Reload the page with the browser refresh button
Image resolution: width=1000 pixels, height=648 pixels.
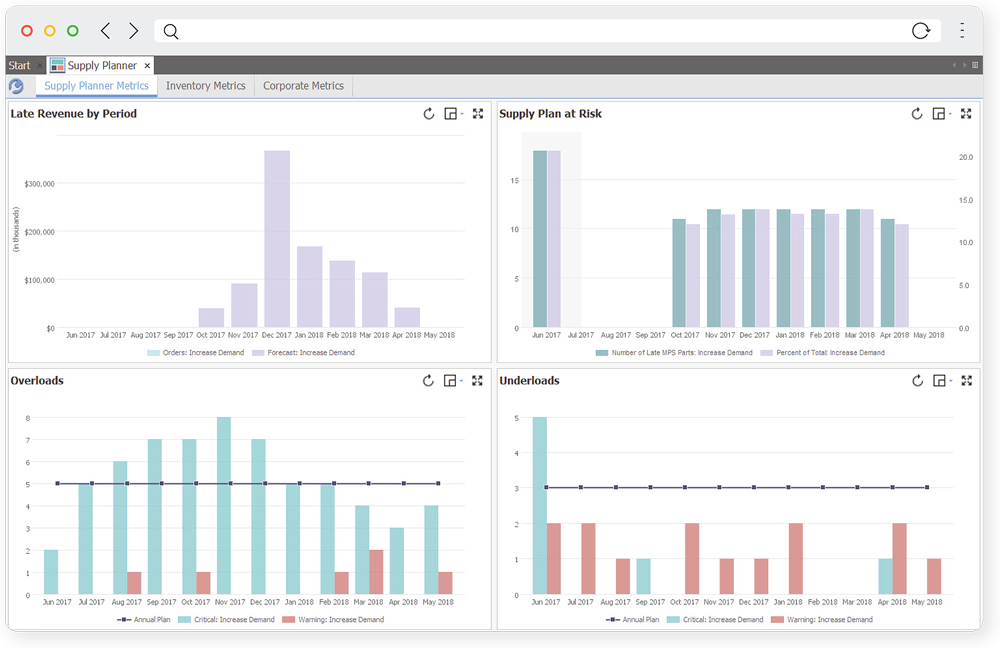[x=921, y=31]
